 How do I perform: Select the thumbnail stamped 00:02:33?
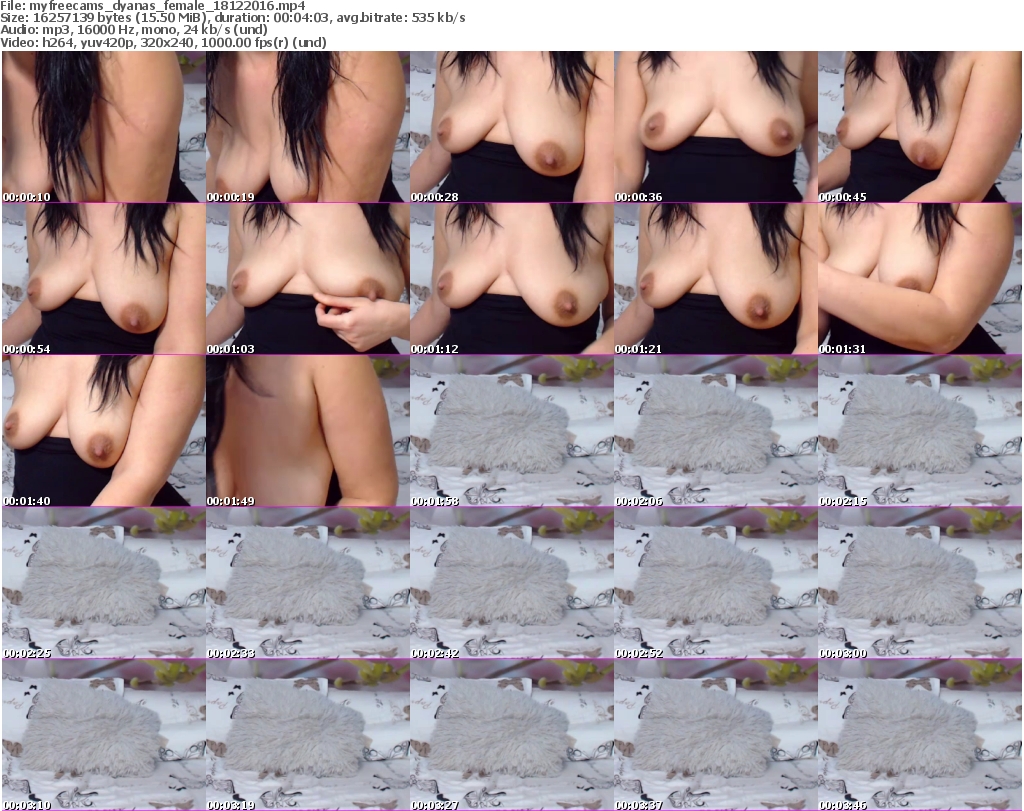tap(308, 583)
